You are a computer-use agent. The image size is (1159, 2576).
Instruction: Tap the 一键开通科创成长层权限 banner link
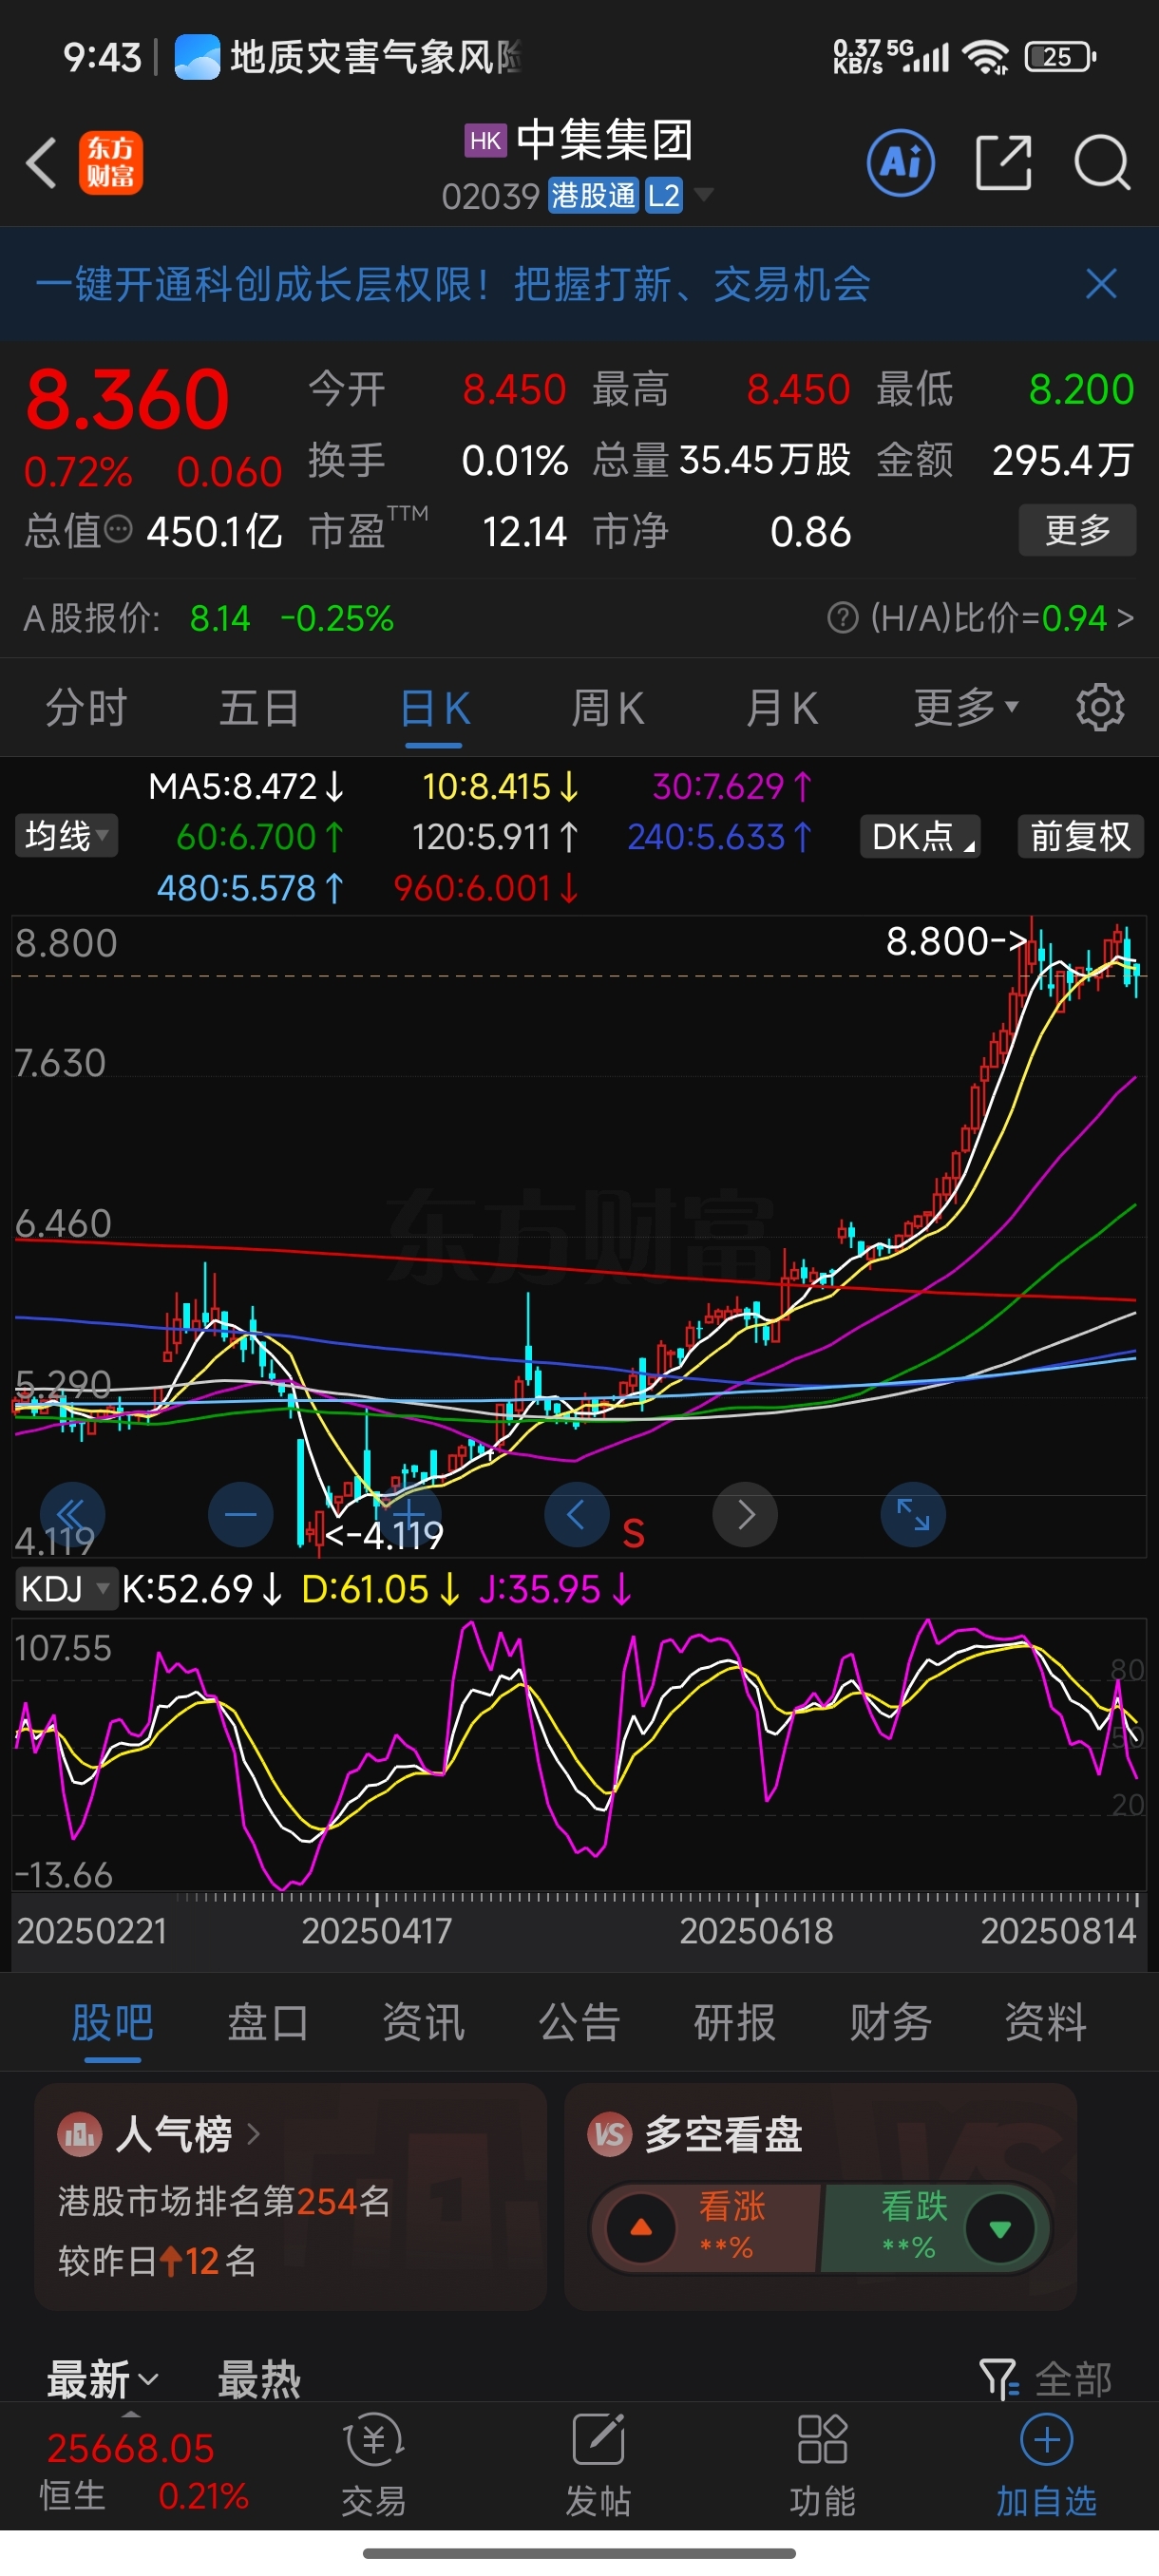pyautogui.click(x=453, y=284)
